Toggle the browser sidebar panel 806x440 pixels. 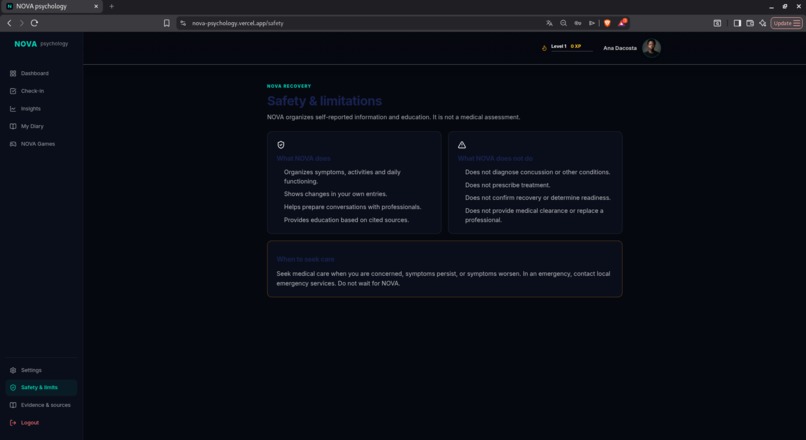737,23
